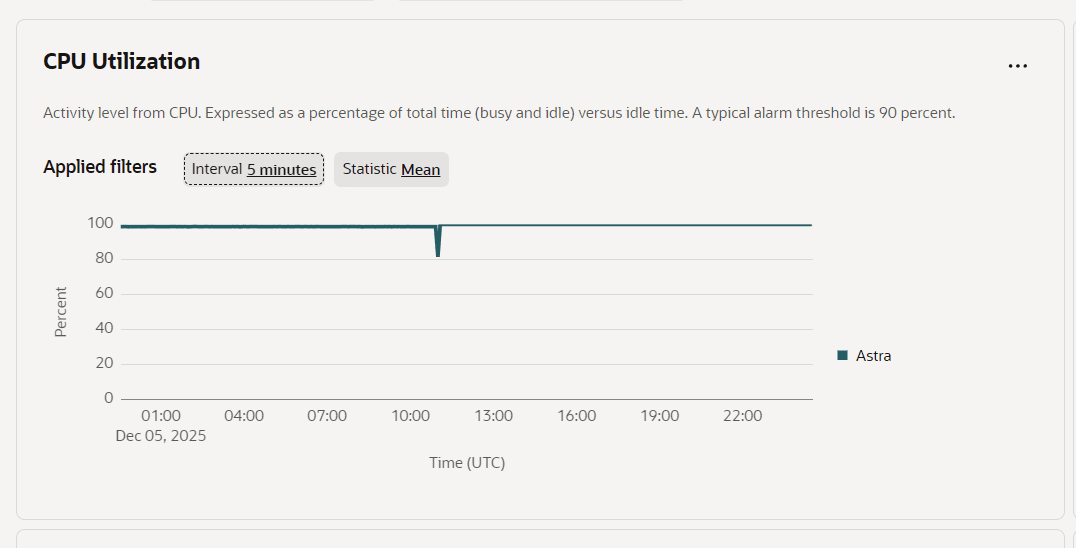This screenshot has height=548, width=1076.
Task: Toggle the Astra series legend label
Action: click(873, 355)
